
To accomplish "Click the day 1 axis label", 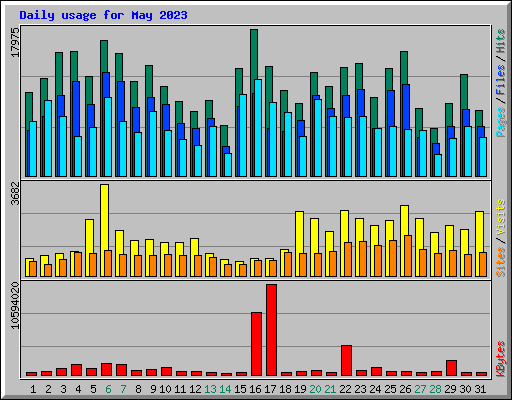I will (33, 389).
